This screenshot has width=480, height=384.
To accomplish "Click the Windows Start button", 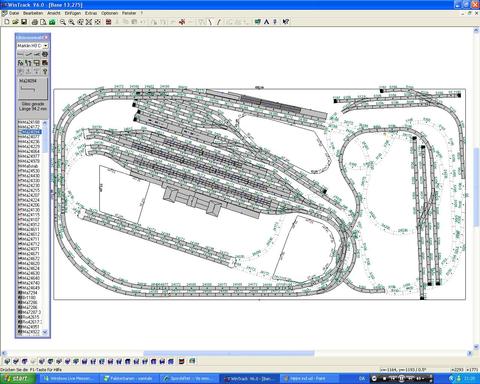I will pos(18,379).
